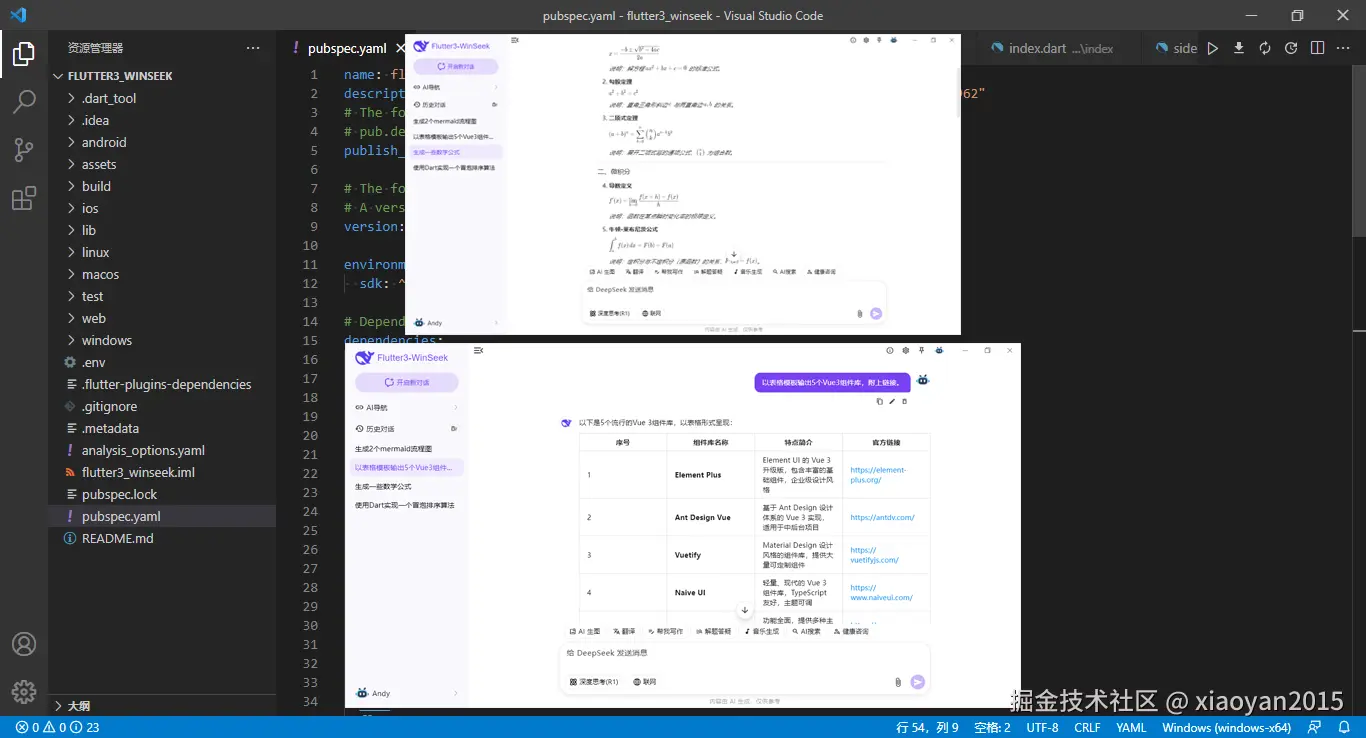Viewport: 1366px width, 738px height.
Task: Click 开启新对话 button in upper WinSeek window
Action: tap(456, 66)
